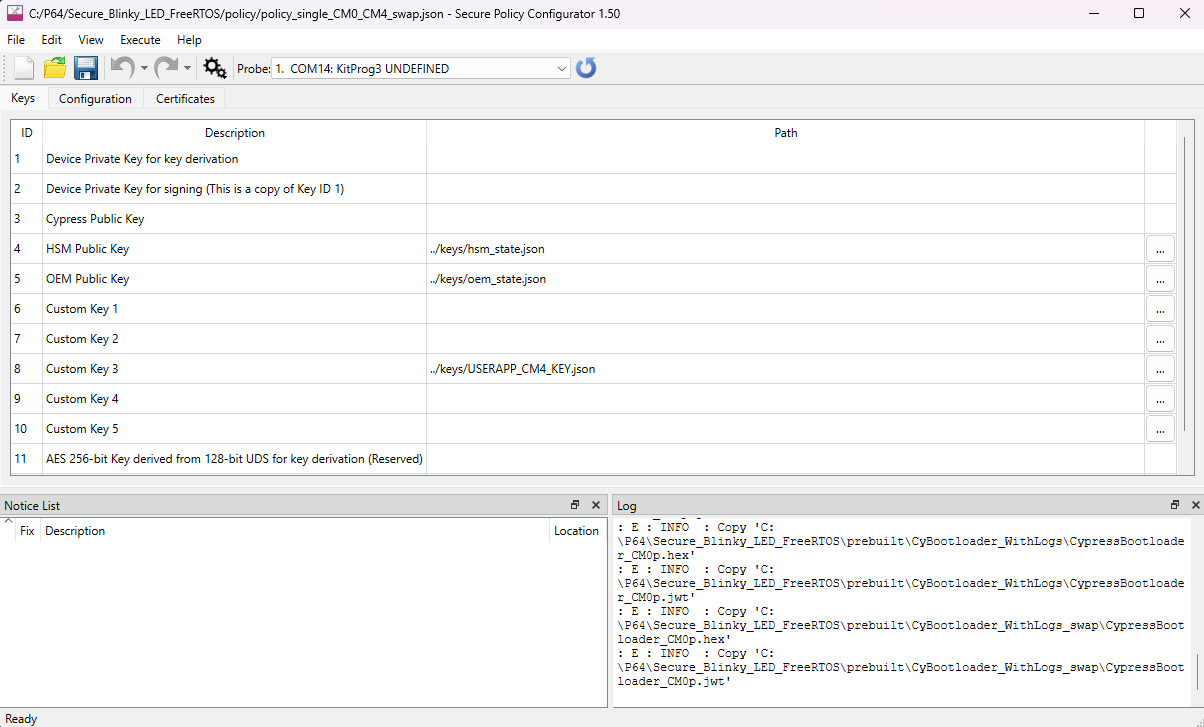Open the View menu
The image size is (1204, 727).
[91, 40]
